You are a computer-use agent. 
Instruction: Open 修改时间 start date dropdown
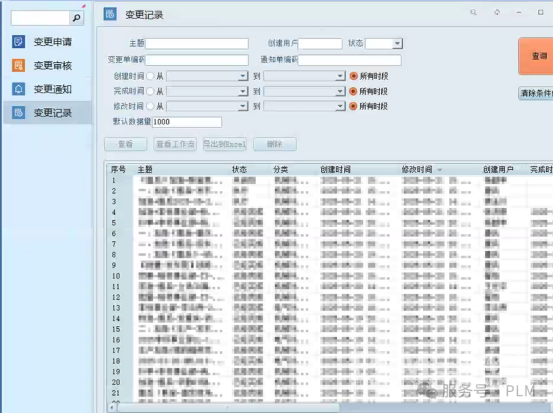pos(243,106)
